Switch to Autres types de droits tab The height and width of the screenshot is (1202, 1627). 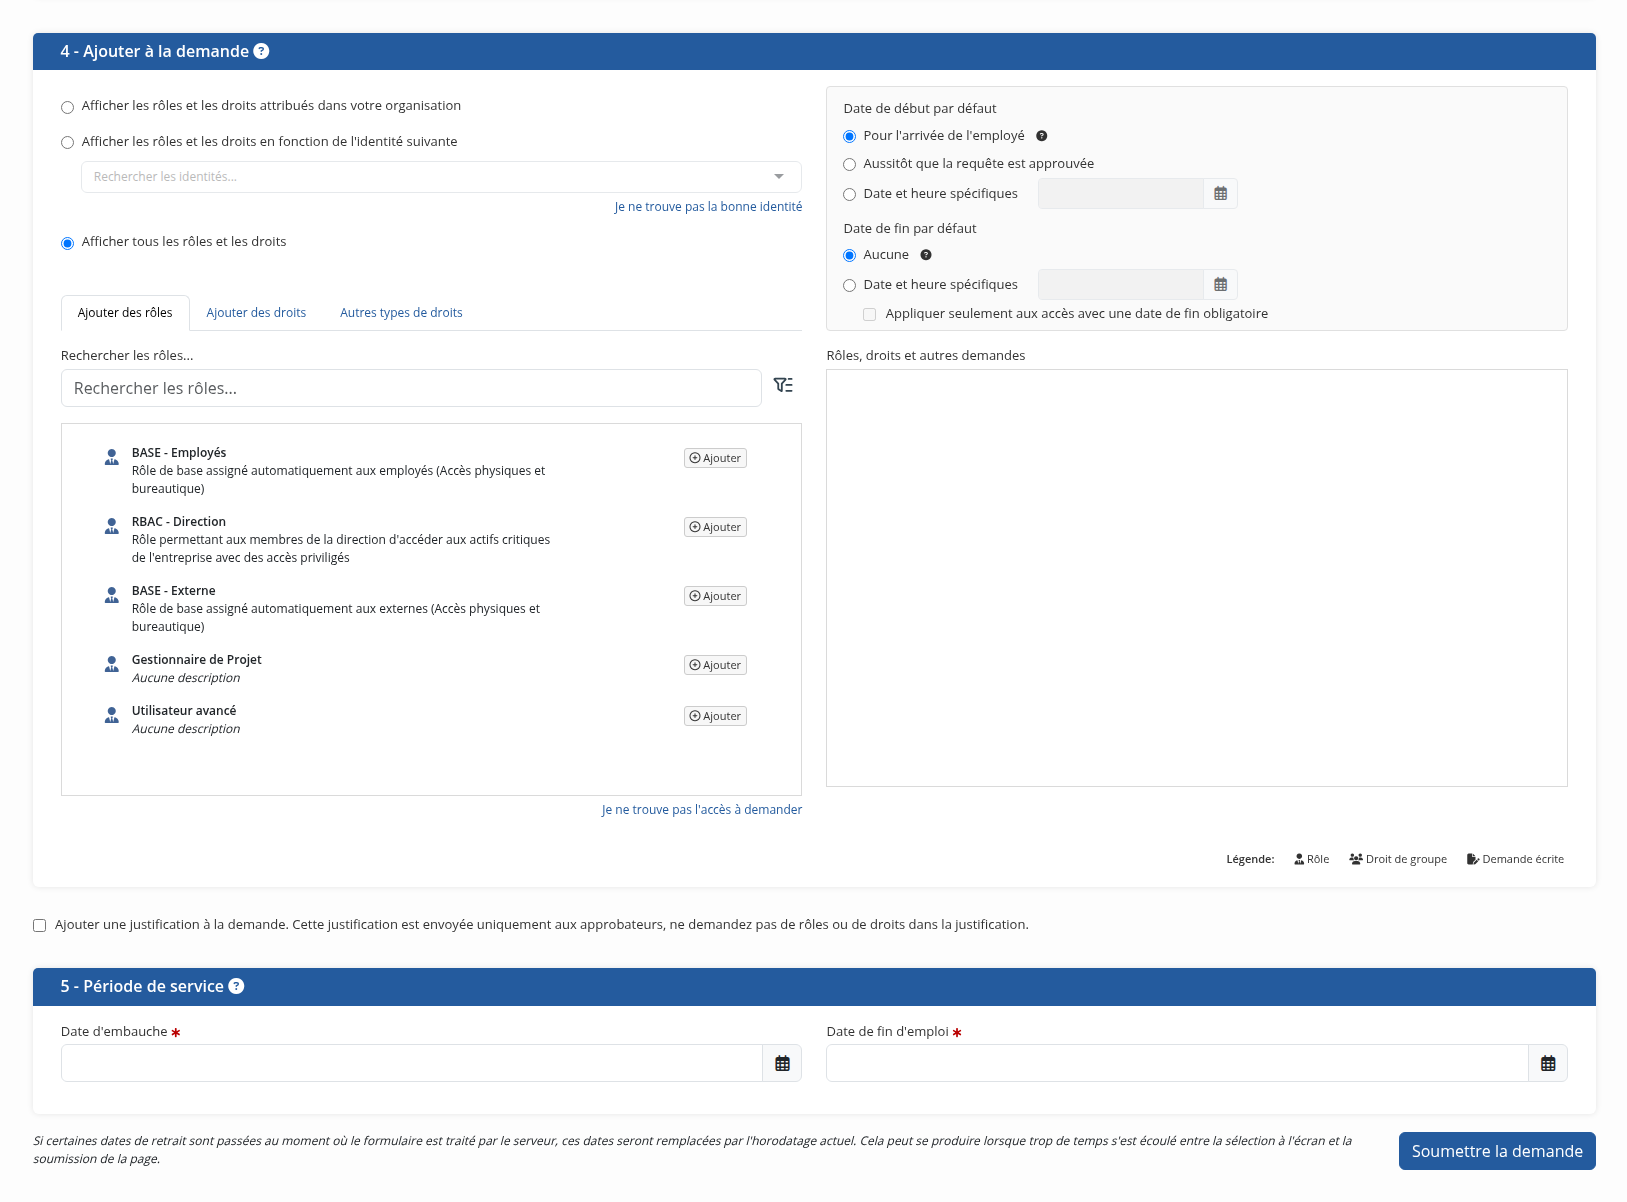point(401,313)
